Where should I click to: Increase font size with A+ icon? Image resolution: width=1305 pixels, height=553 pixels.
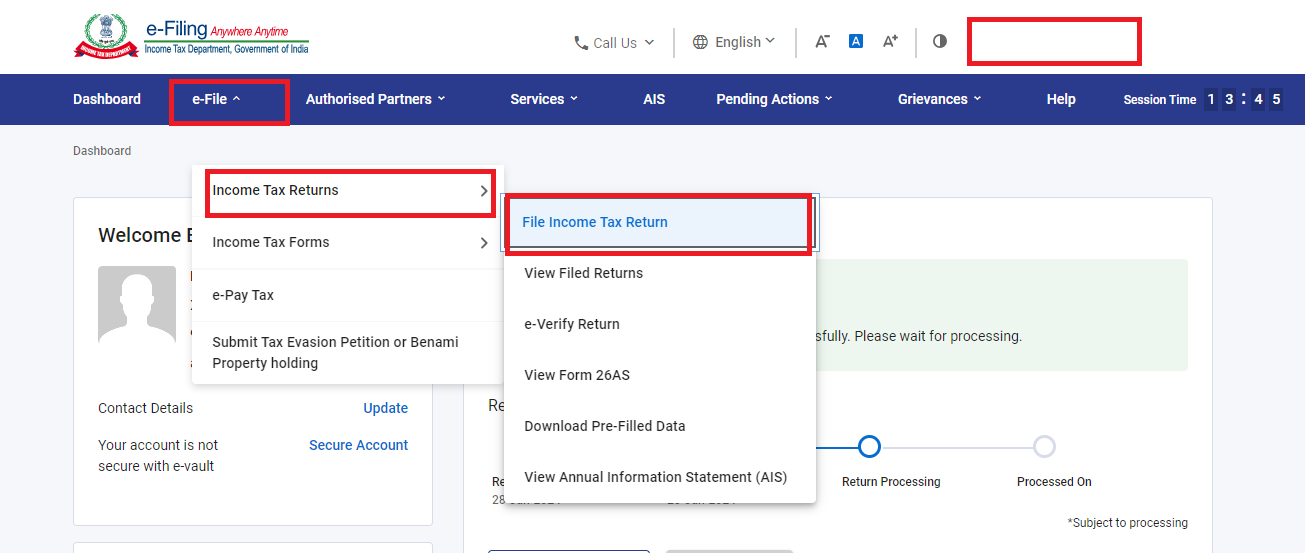pos(890,41)
